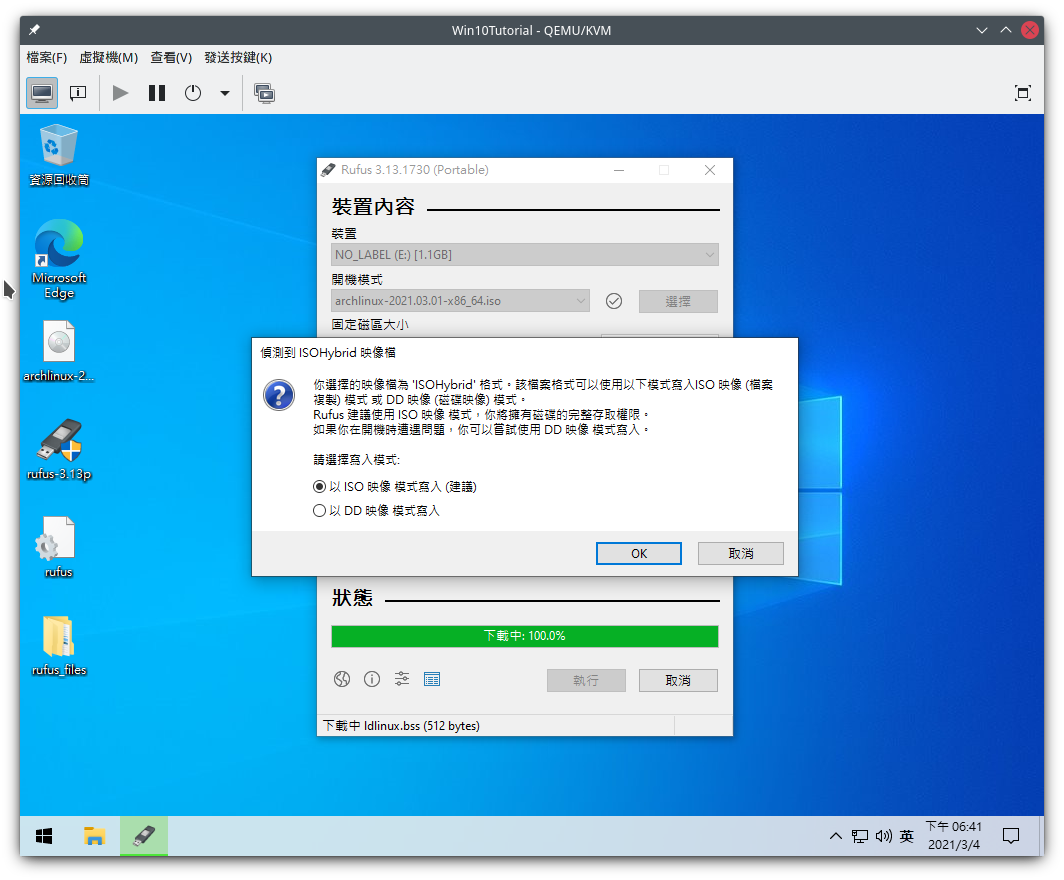Switch the viewer to fullscreen
The width and height of the screenshot is (1064, 880).
coord(1022,93)
